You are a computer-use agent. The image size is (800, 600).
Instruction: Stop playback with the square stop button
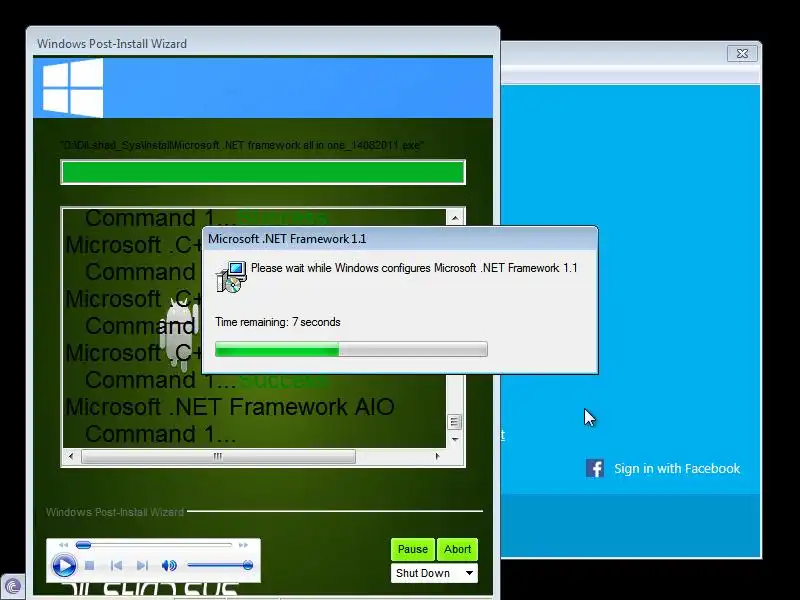click(90, 565)
